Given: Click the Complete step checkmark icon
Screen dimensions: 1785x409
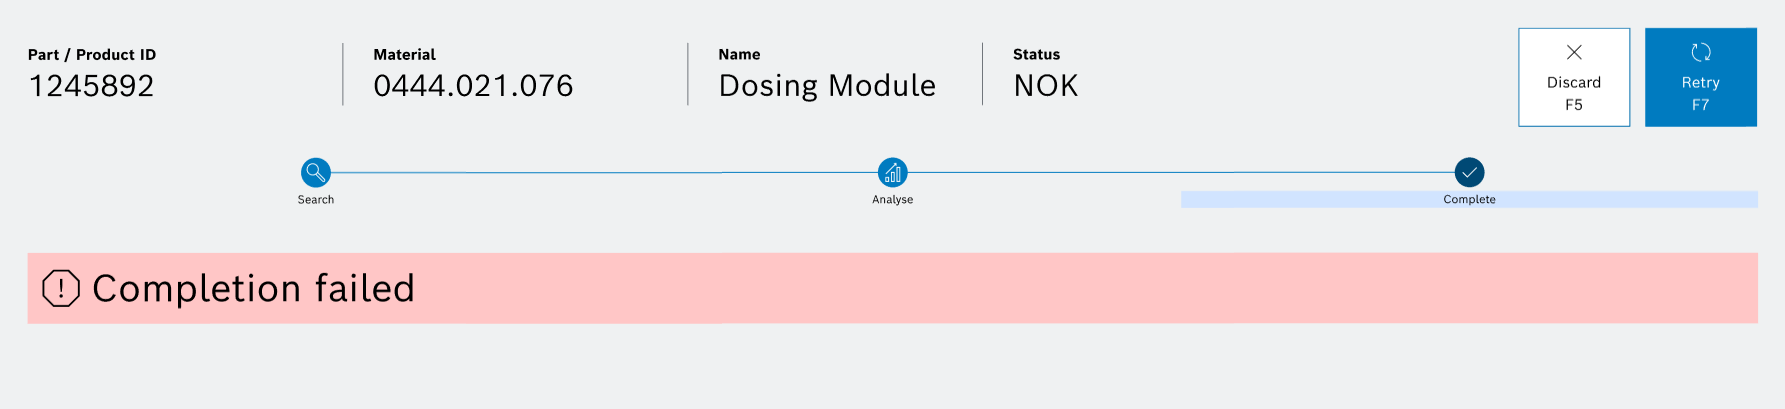Looking at the screenshot, I should tap(1469, 172).
